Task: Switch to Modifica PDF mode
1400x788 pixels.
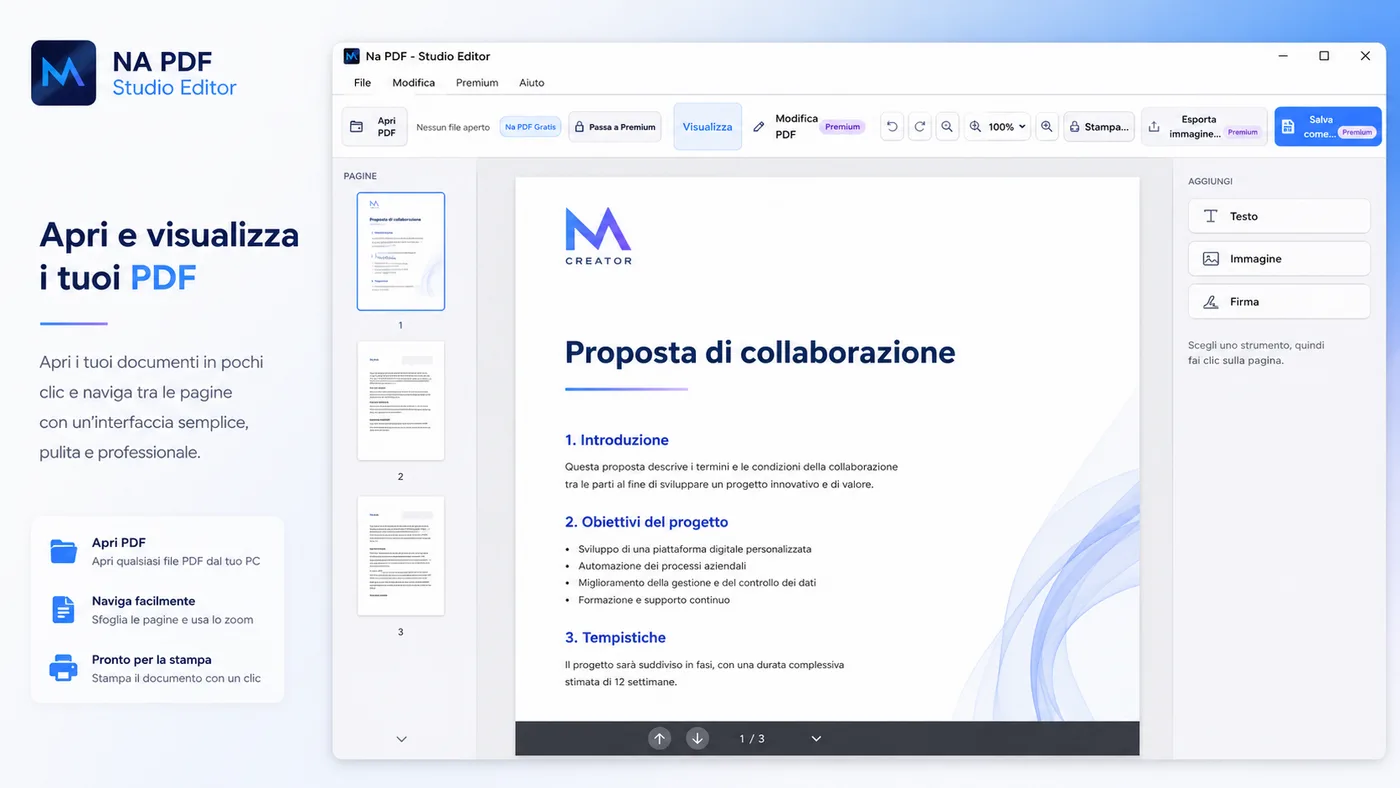Action: click(807, 127)
